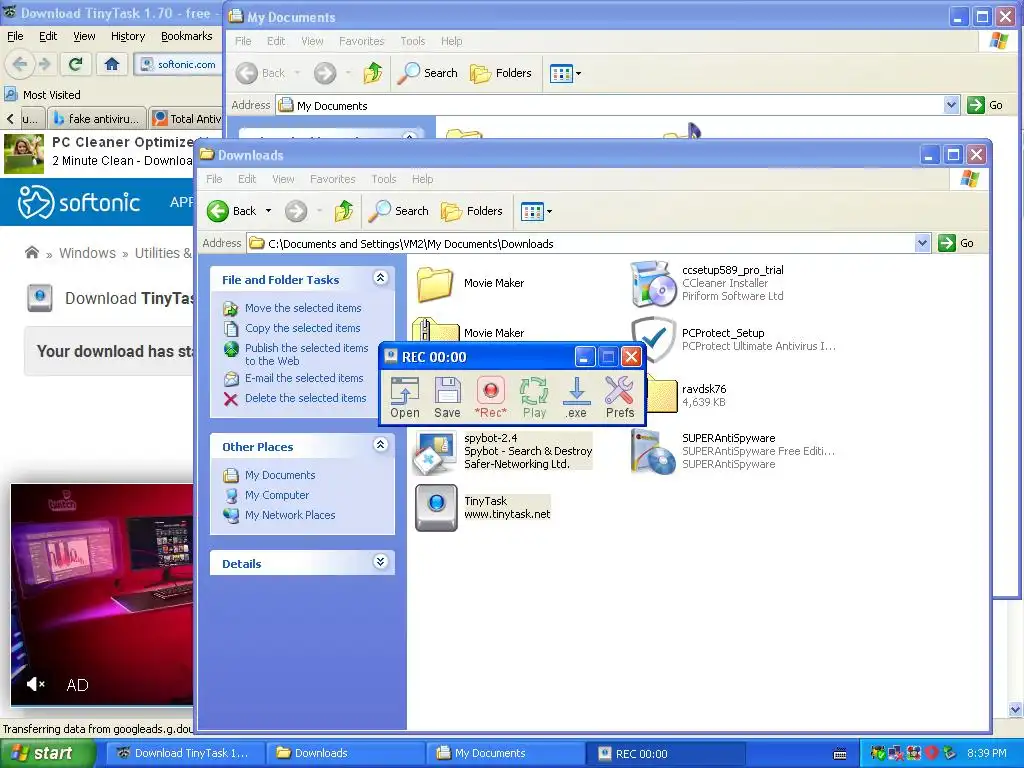Open browser Bookmarks menu

[x=187, y=37]
